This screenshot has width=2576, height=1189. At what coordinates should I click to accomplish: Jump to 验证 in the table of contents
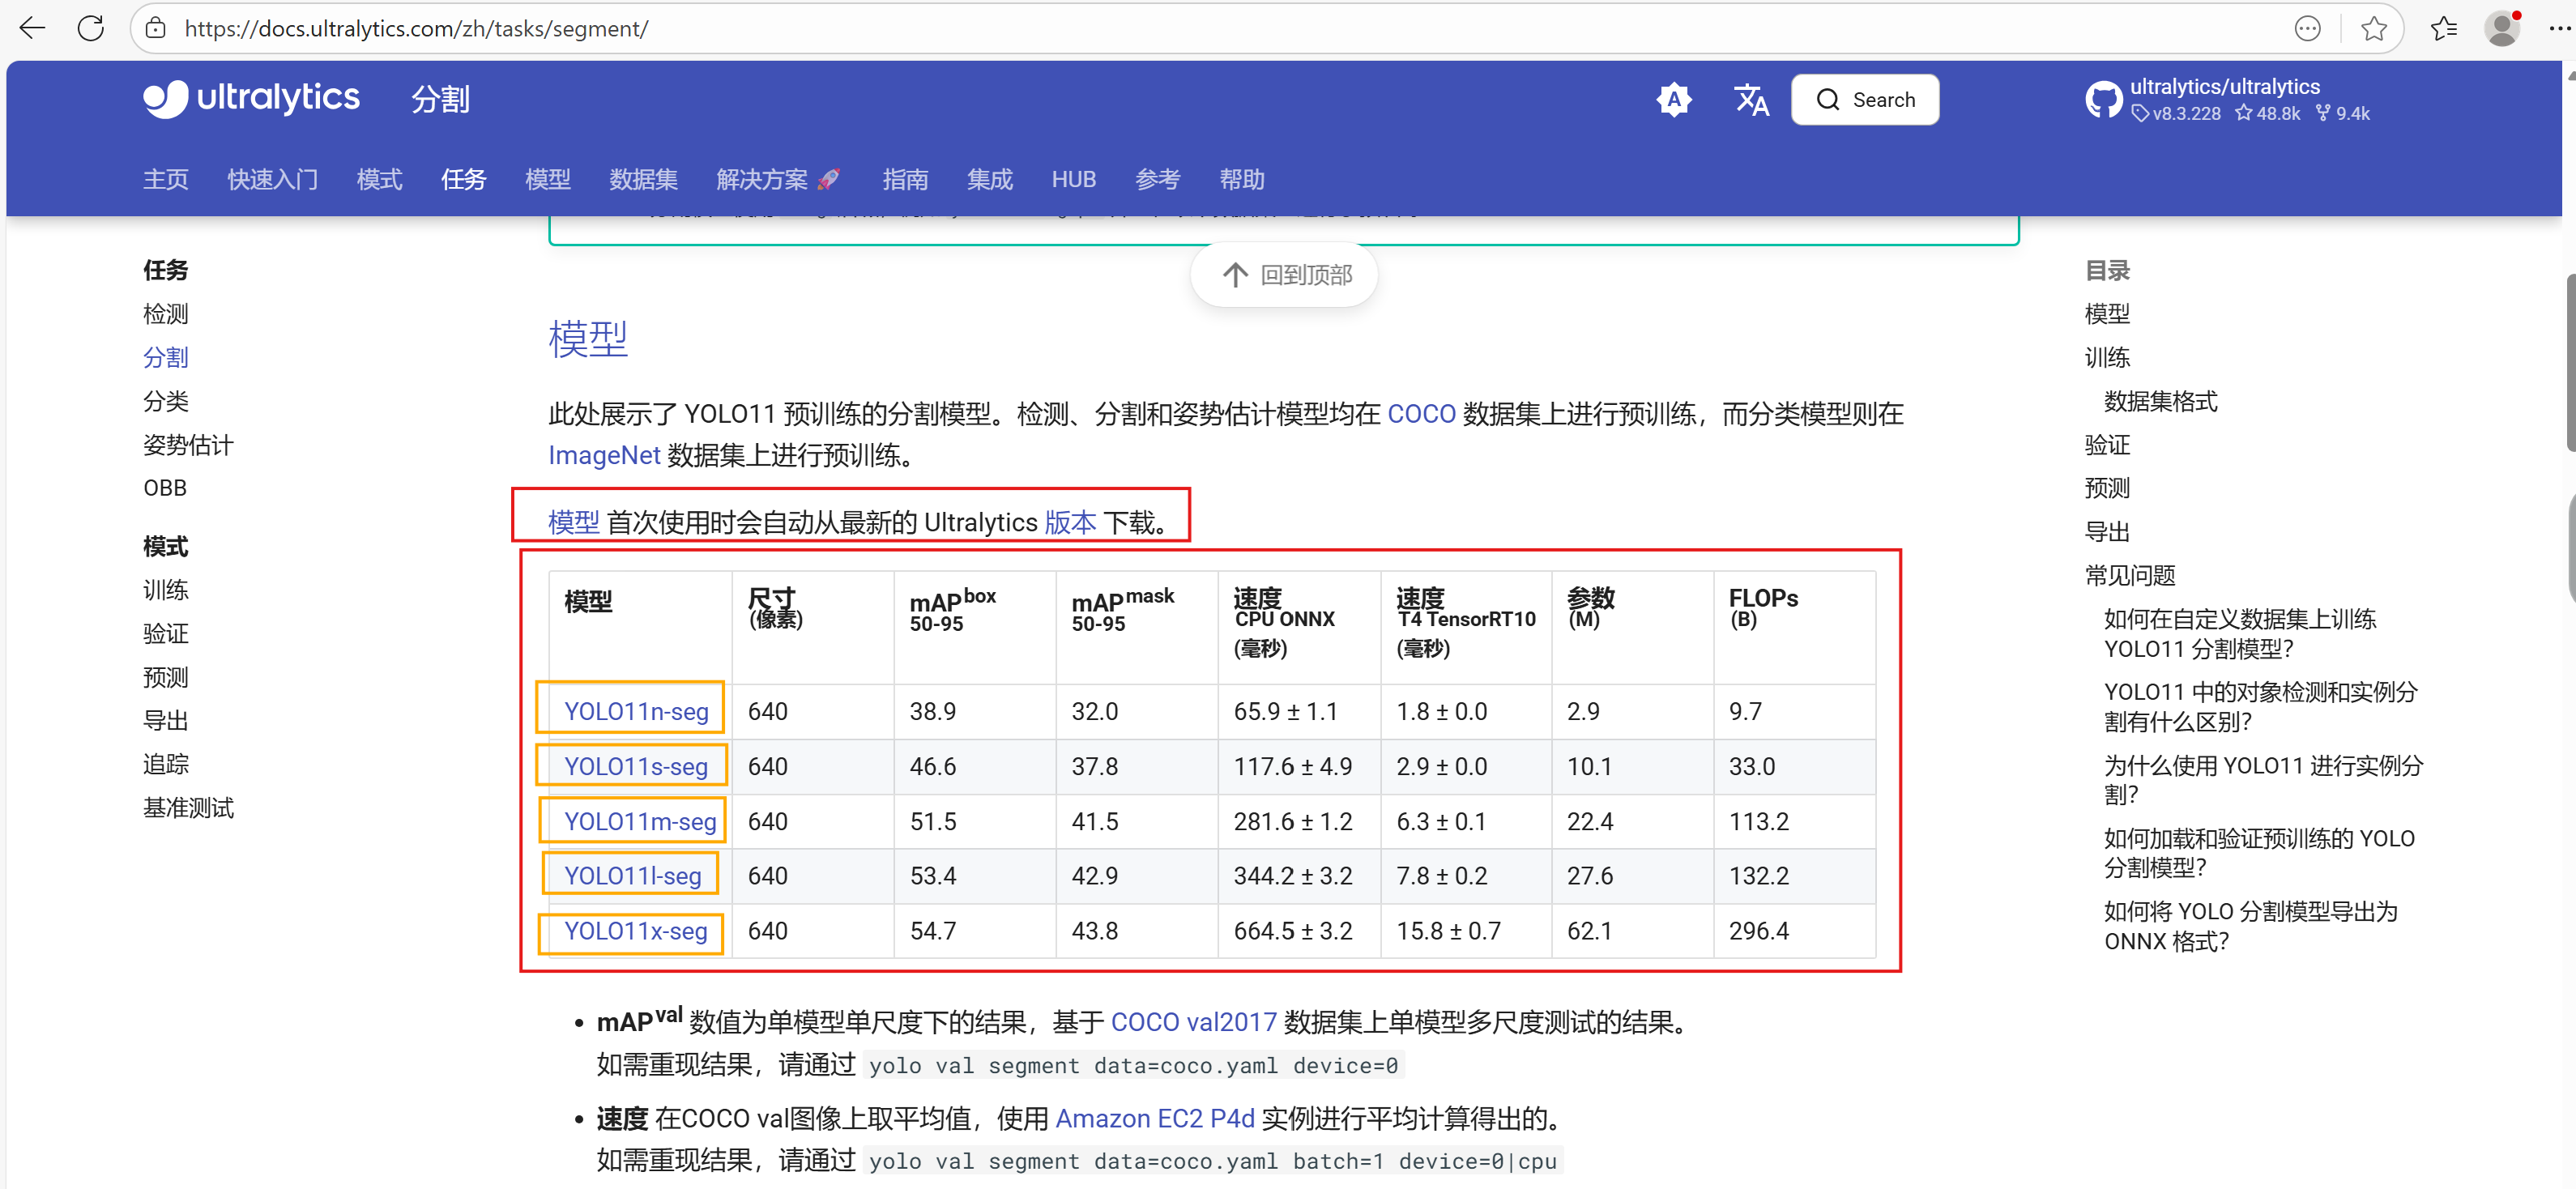2106,445
